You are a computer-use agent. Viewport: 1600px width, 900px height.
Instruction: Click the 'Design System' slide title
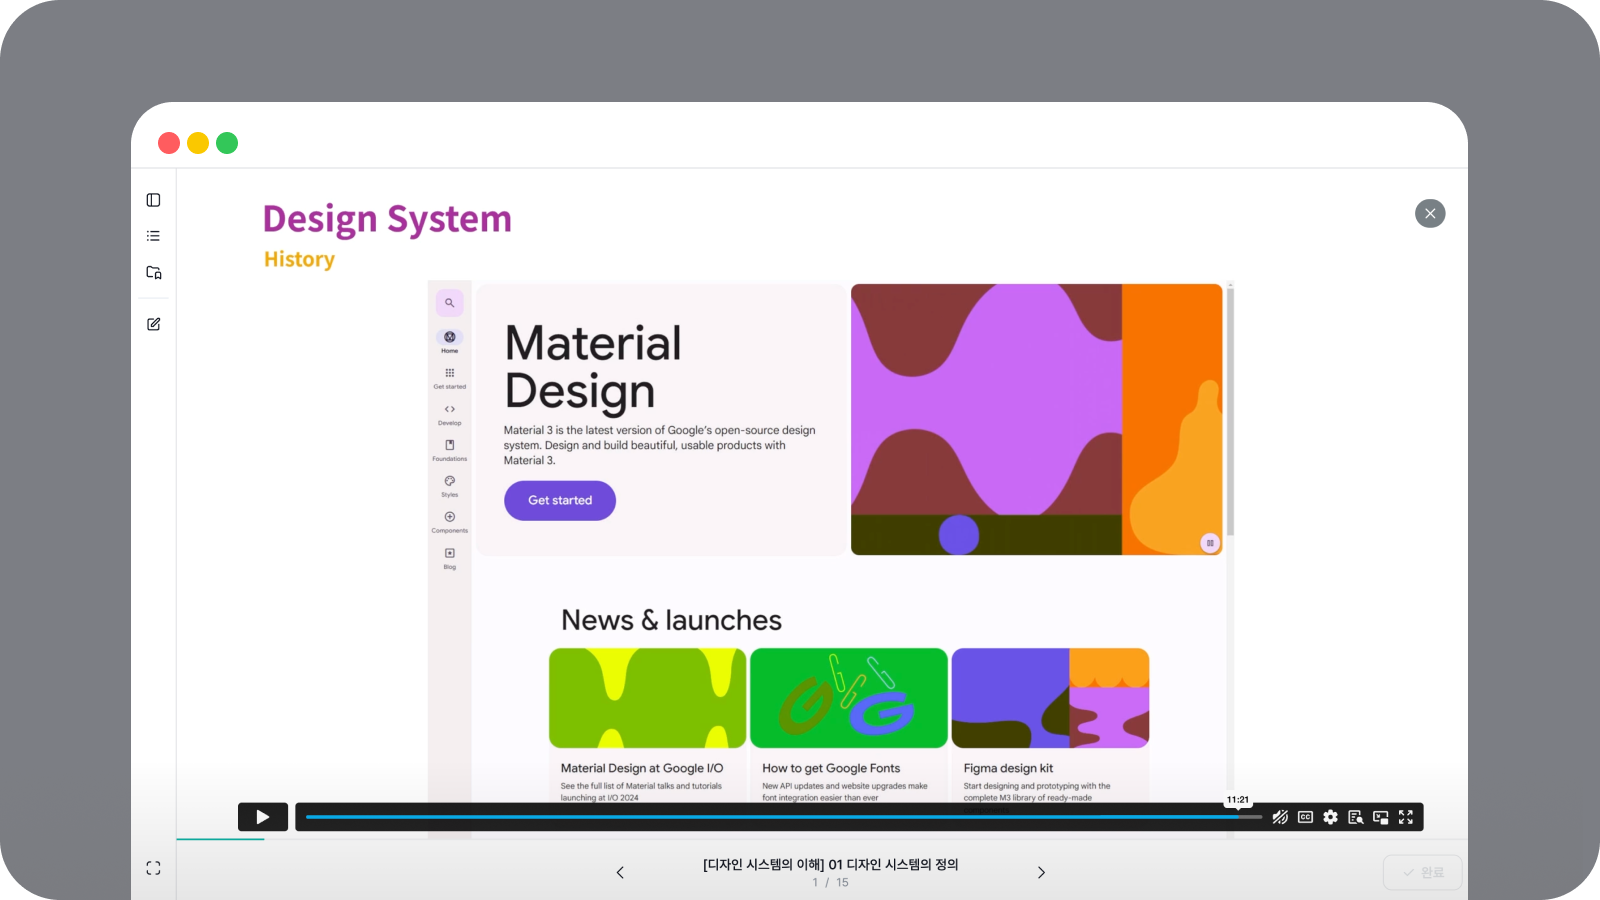tap(387, 219)
